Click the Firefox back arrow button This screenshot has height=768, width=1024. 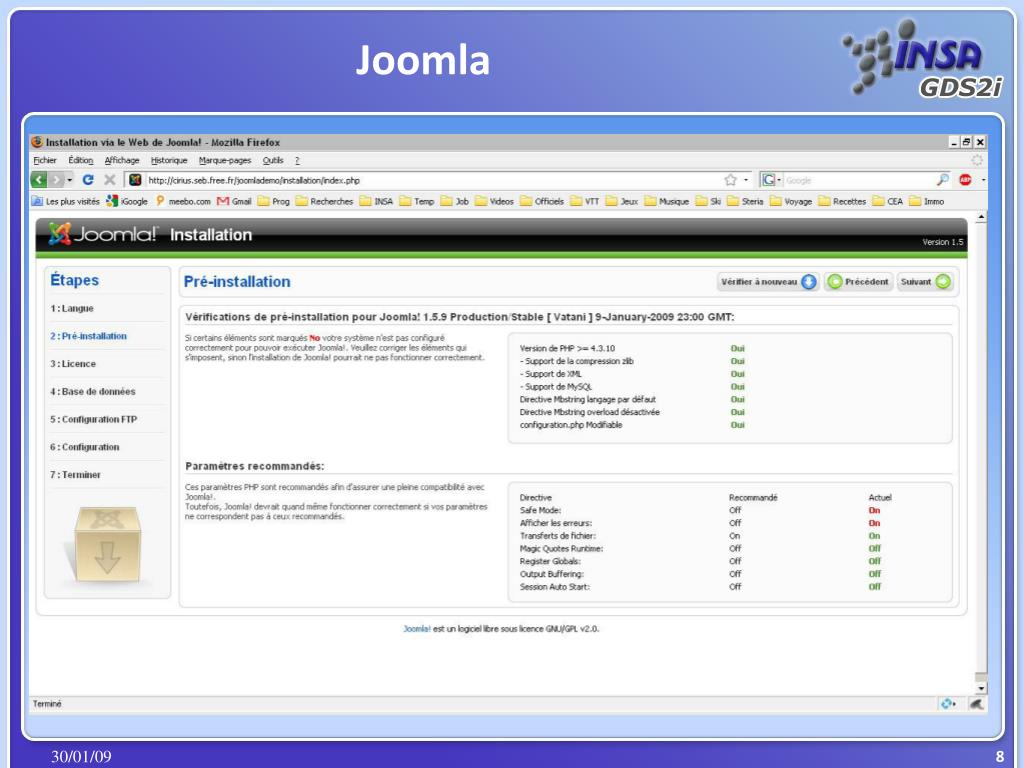tap(39, 180)
